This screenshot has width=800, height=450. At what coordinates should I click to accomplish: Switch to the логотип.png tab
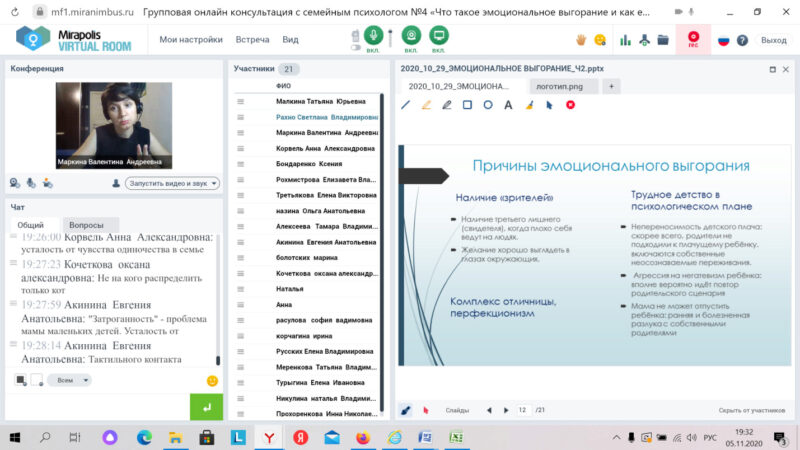[x=562, y=86]
